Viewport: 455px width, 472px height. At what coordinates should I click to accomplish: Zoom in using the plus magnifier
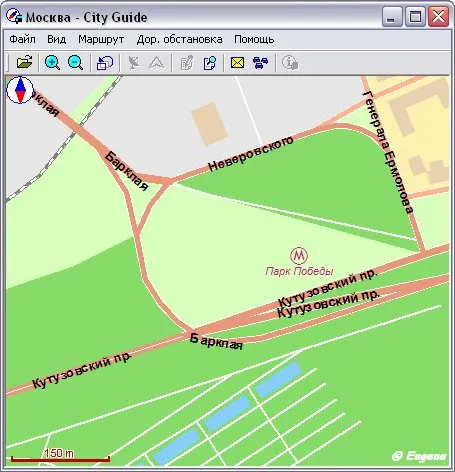[x=52, y=62]
